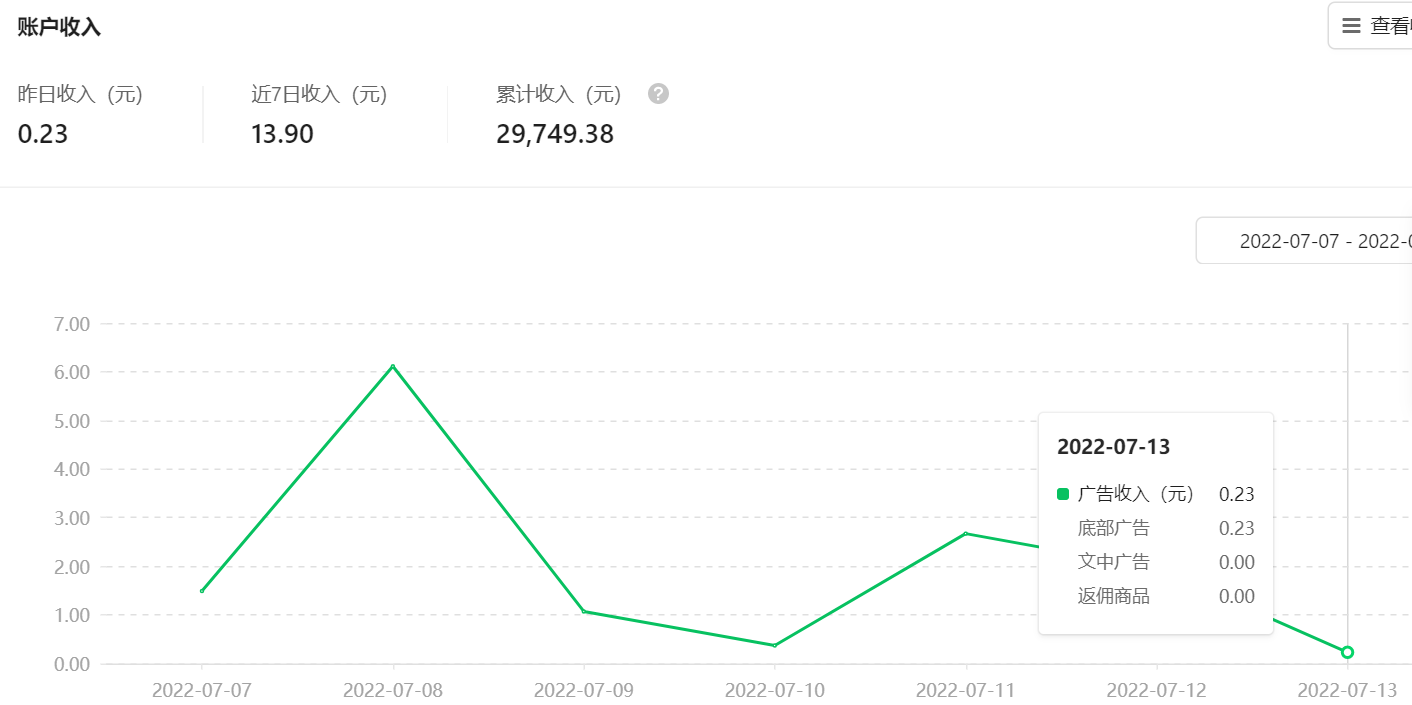Click the 近7日收入 value 13.90
Image resolution: width=1412 pixels, height=705 pixels.
[x=282, y=134]
